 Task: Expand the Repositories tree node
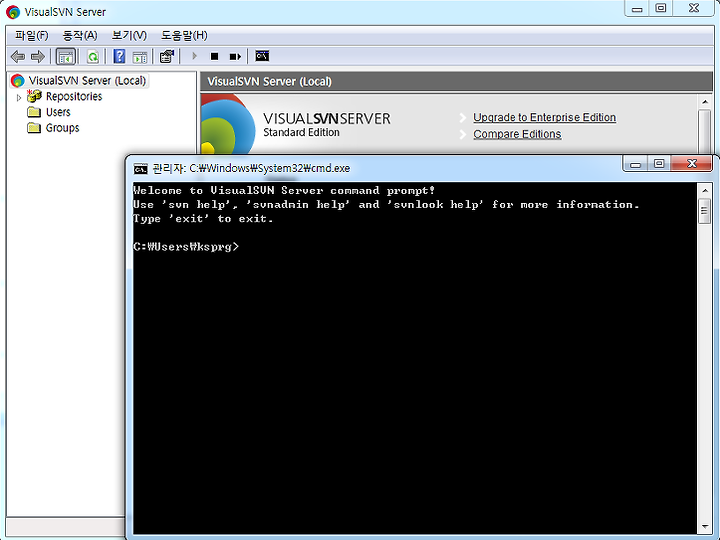18,97
